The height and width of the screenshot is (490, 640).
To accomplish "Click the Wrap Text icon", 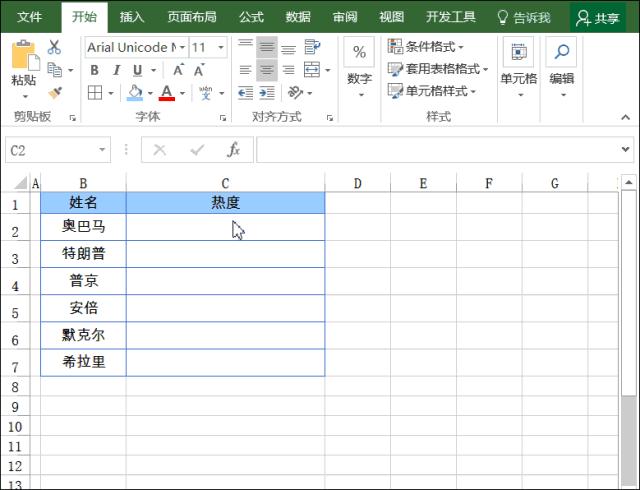I will (x=312, y=47).
